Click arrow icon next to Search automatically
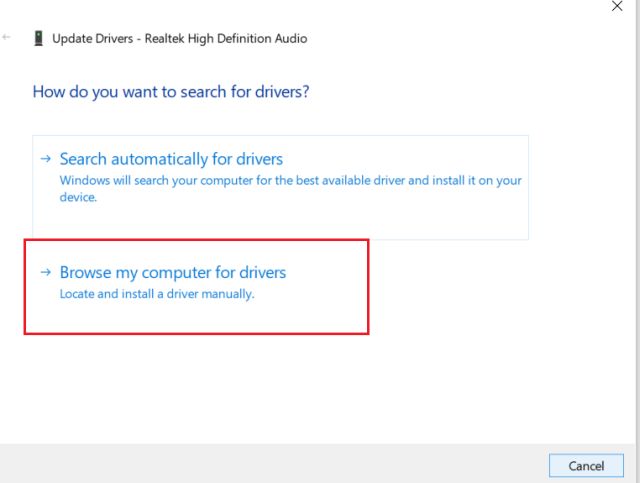The image size is (640, 483). 46,158
